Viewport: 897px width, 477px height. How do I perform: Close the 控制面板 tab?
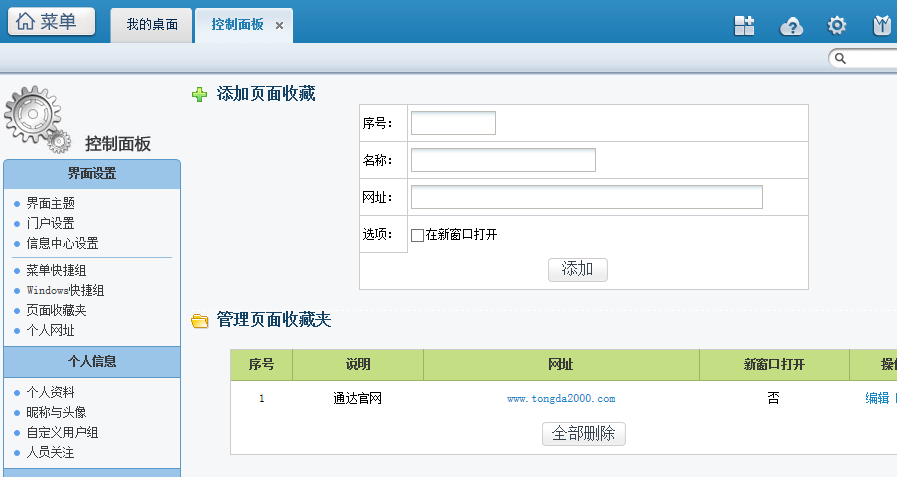280,25
